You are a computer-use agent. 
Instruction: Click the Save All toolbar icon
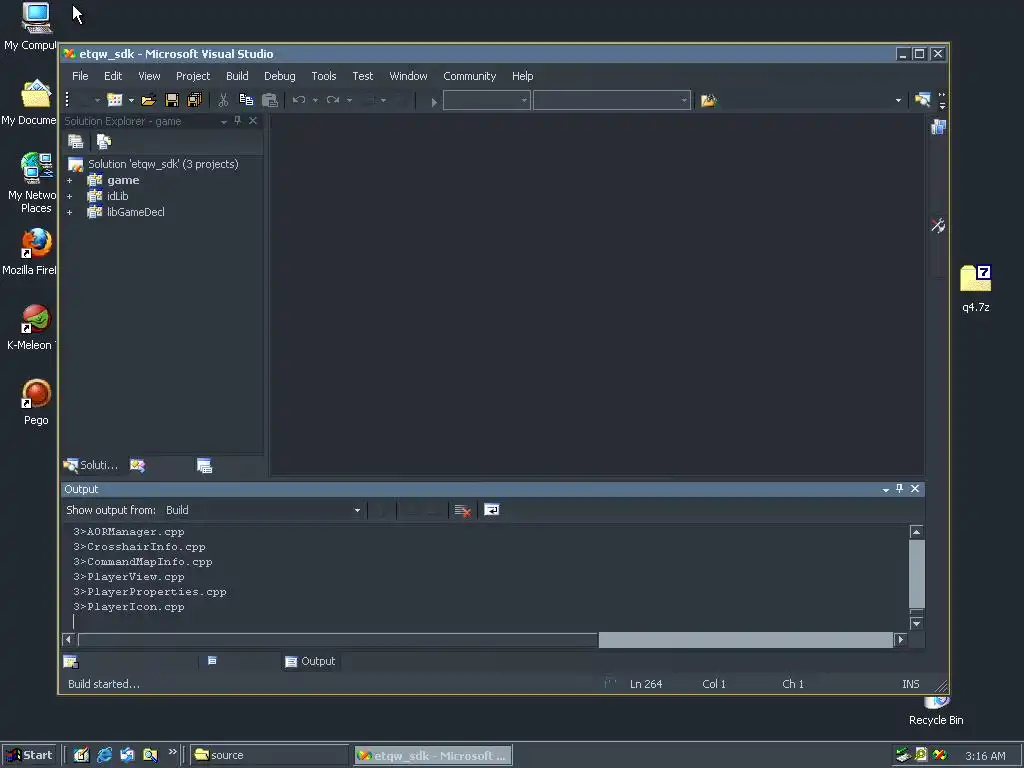pyautogui.click(x=195, y=100)
